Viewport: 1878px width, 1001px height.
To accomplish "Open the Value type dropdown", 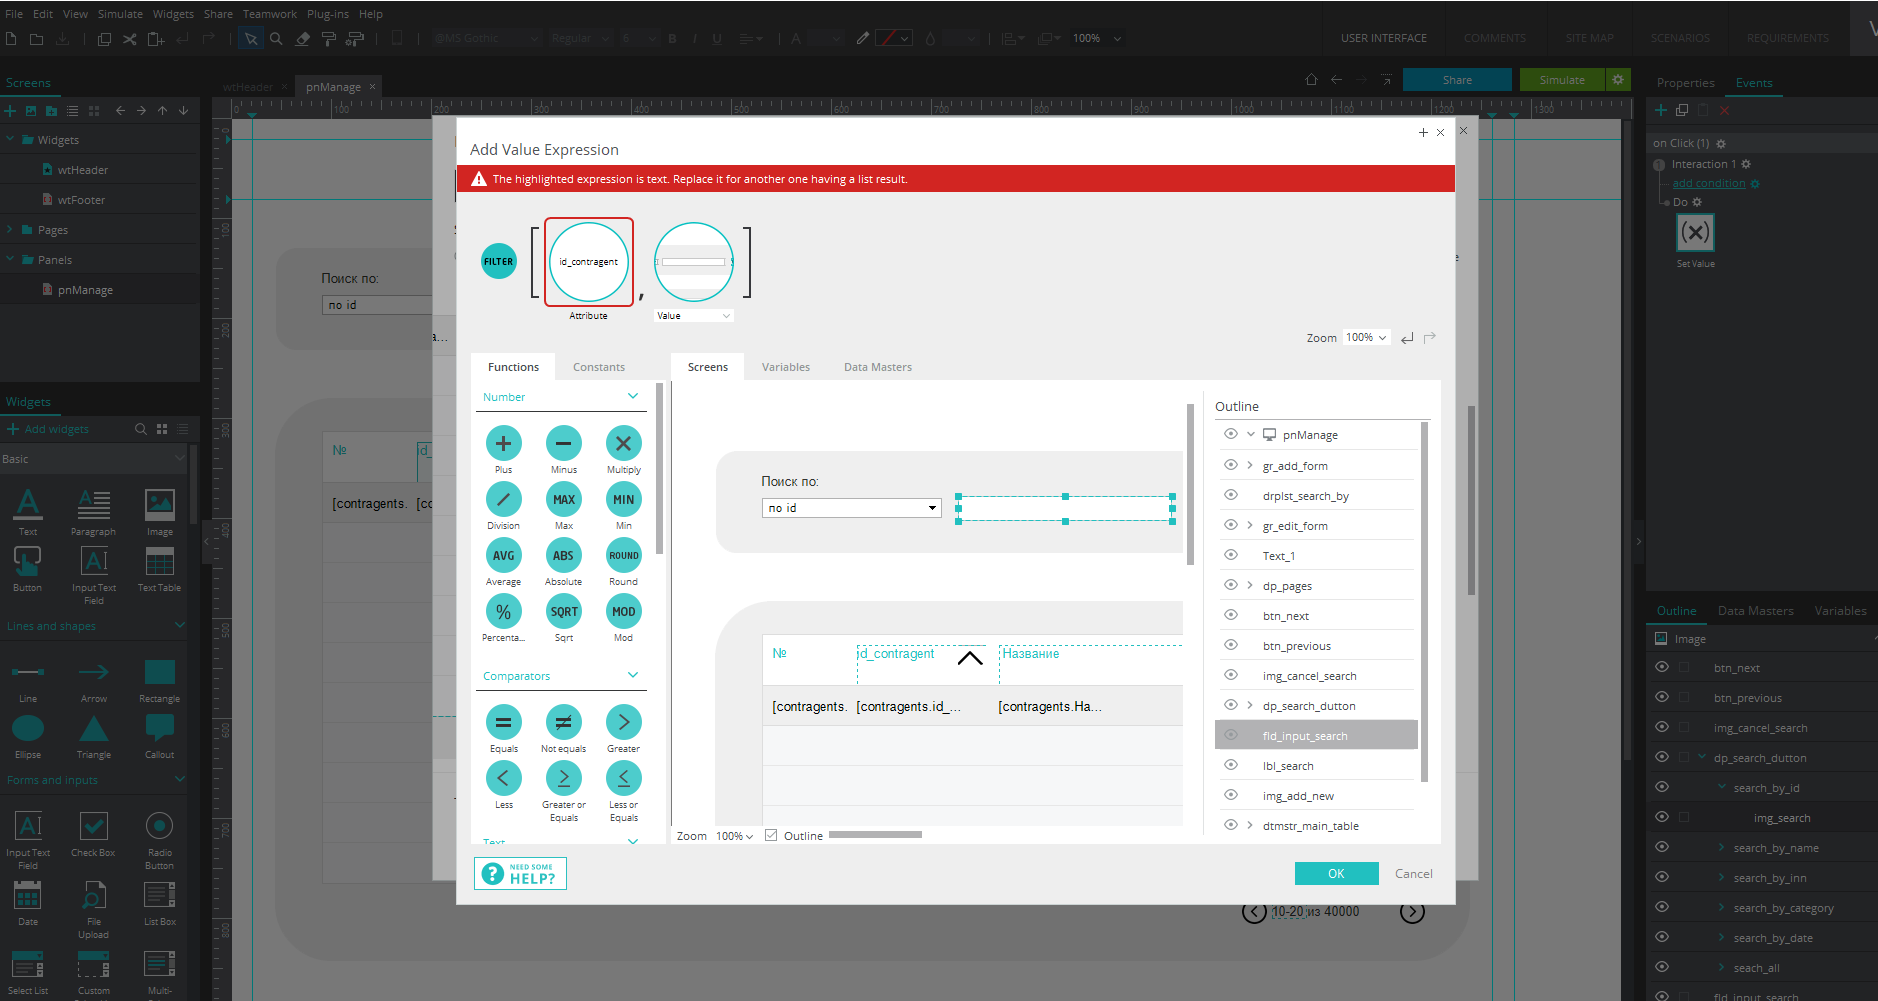I will 694,316.
